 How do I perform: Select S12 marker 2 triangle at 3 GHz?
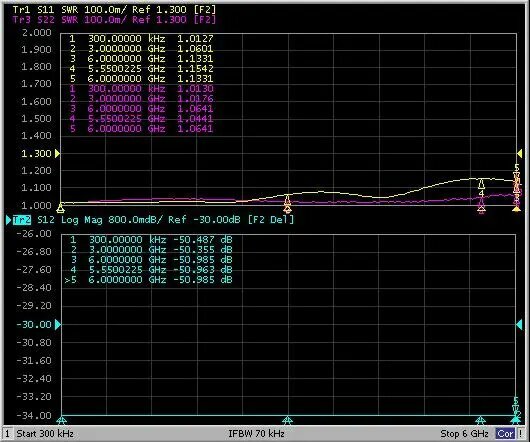287,420
